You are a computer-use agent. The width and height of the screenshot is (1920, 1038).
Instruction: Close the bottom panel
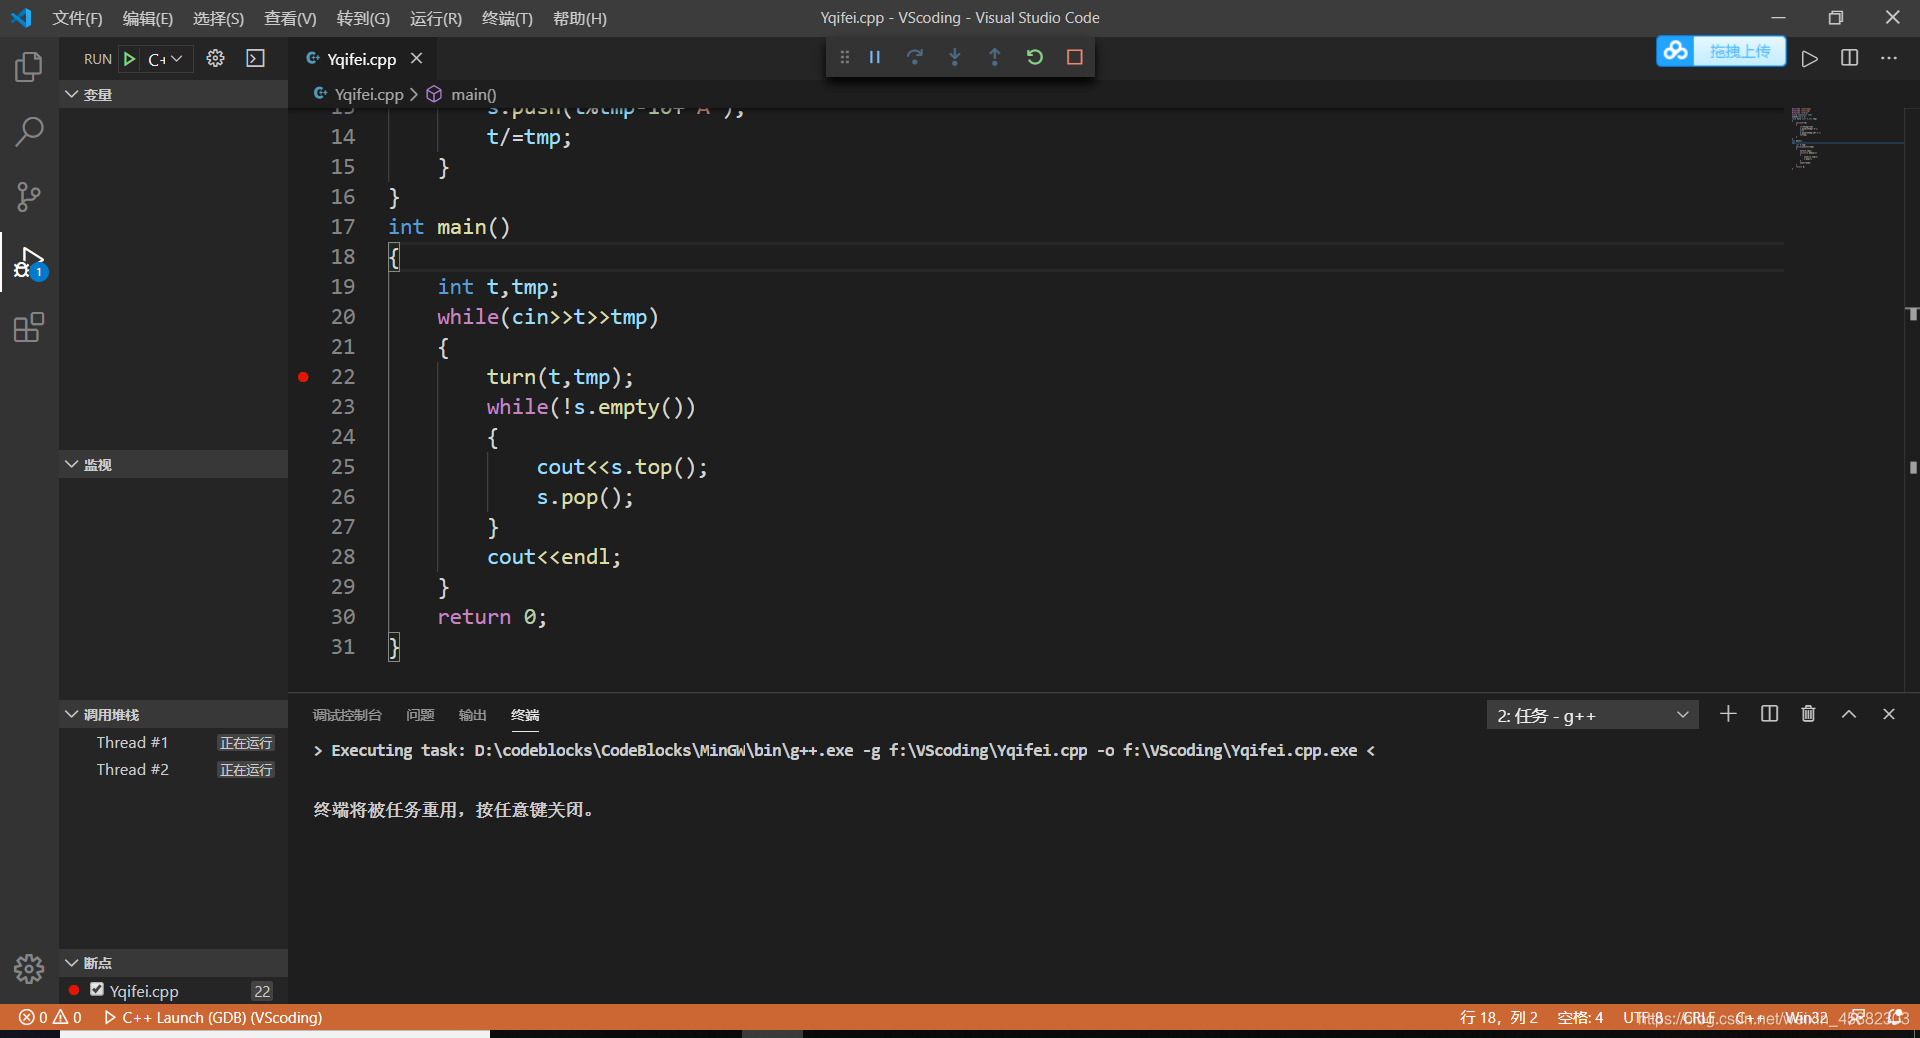(1889, 714)
